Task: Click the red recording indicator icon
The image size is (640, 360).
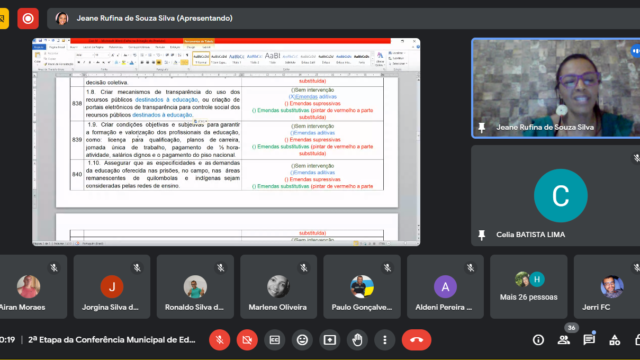Action: (x=28, y=18)
